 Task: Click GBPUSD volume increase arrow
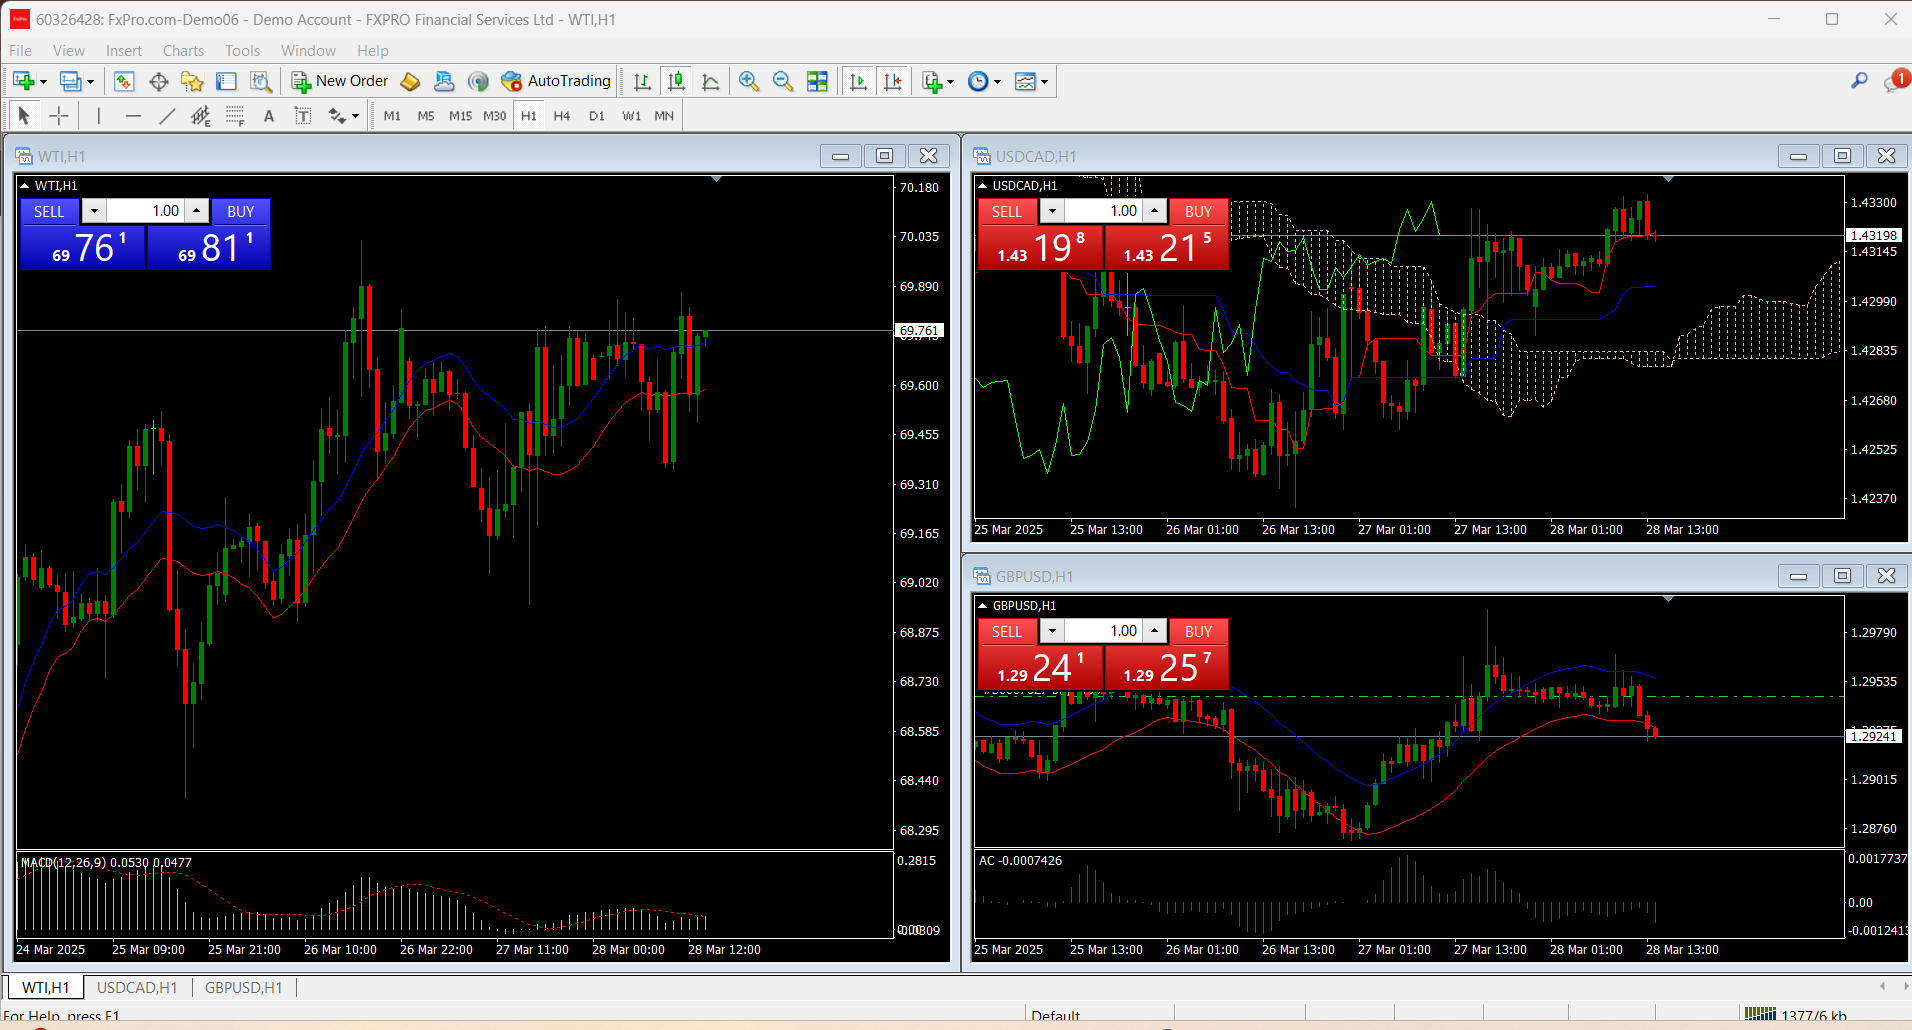point(1155,631)
